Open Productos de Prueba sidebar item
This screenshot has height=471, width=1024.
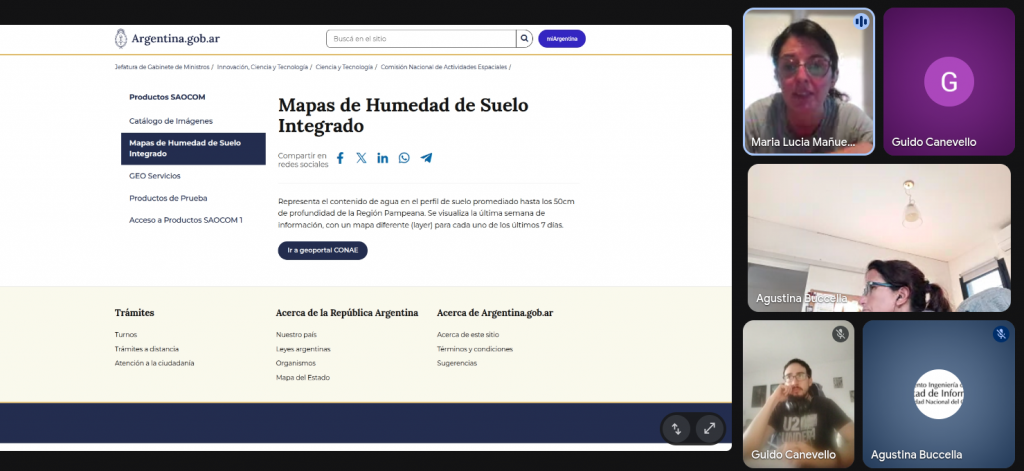[168, 198]
